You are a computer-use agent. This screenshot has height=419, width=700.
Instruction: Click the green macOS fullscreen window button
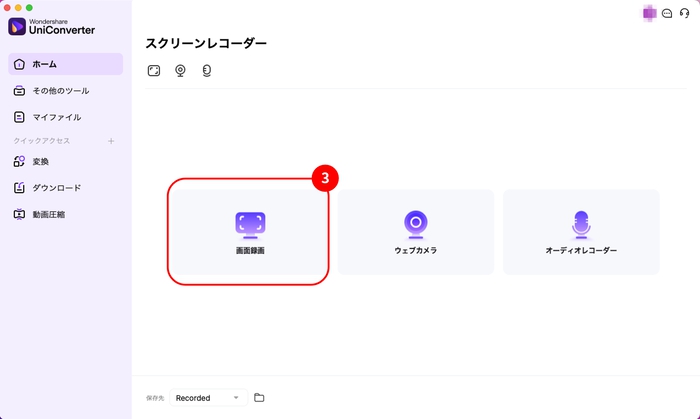point(43,7)
